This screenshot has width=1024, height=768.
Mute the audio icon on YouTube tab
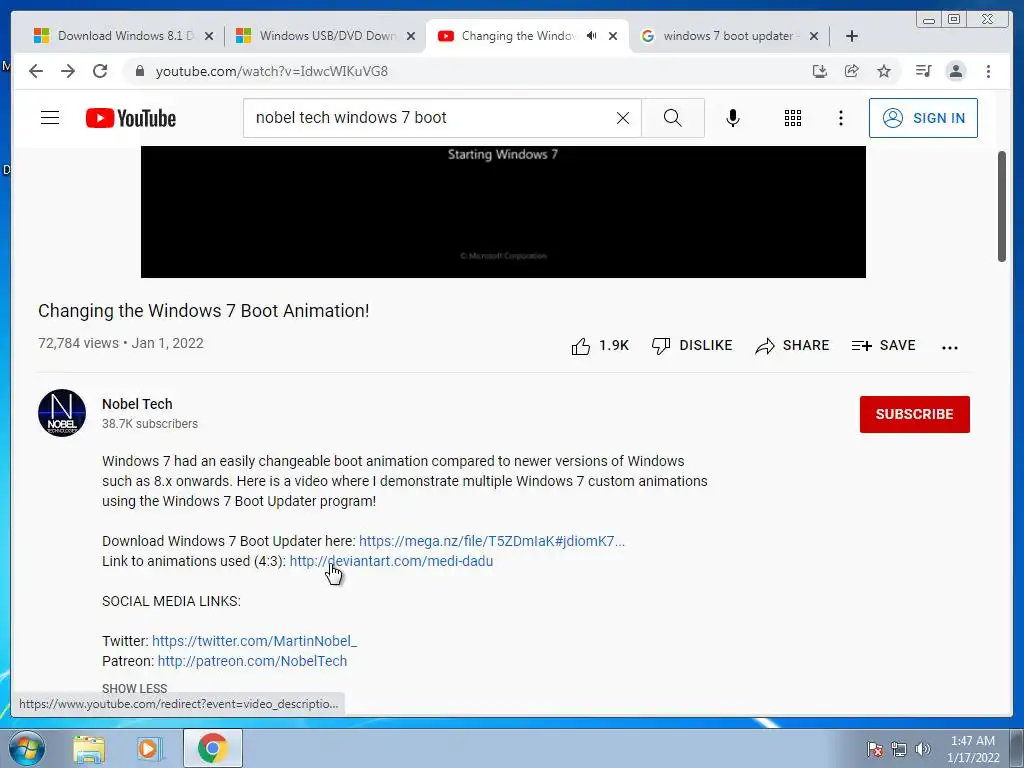click(x=592, y=36)
